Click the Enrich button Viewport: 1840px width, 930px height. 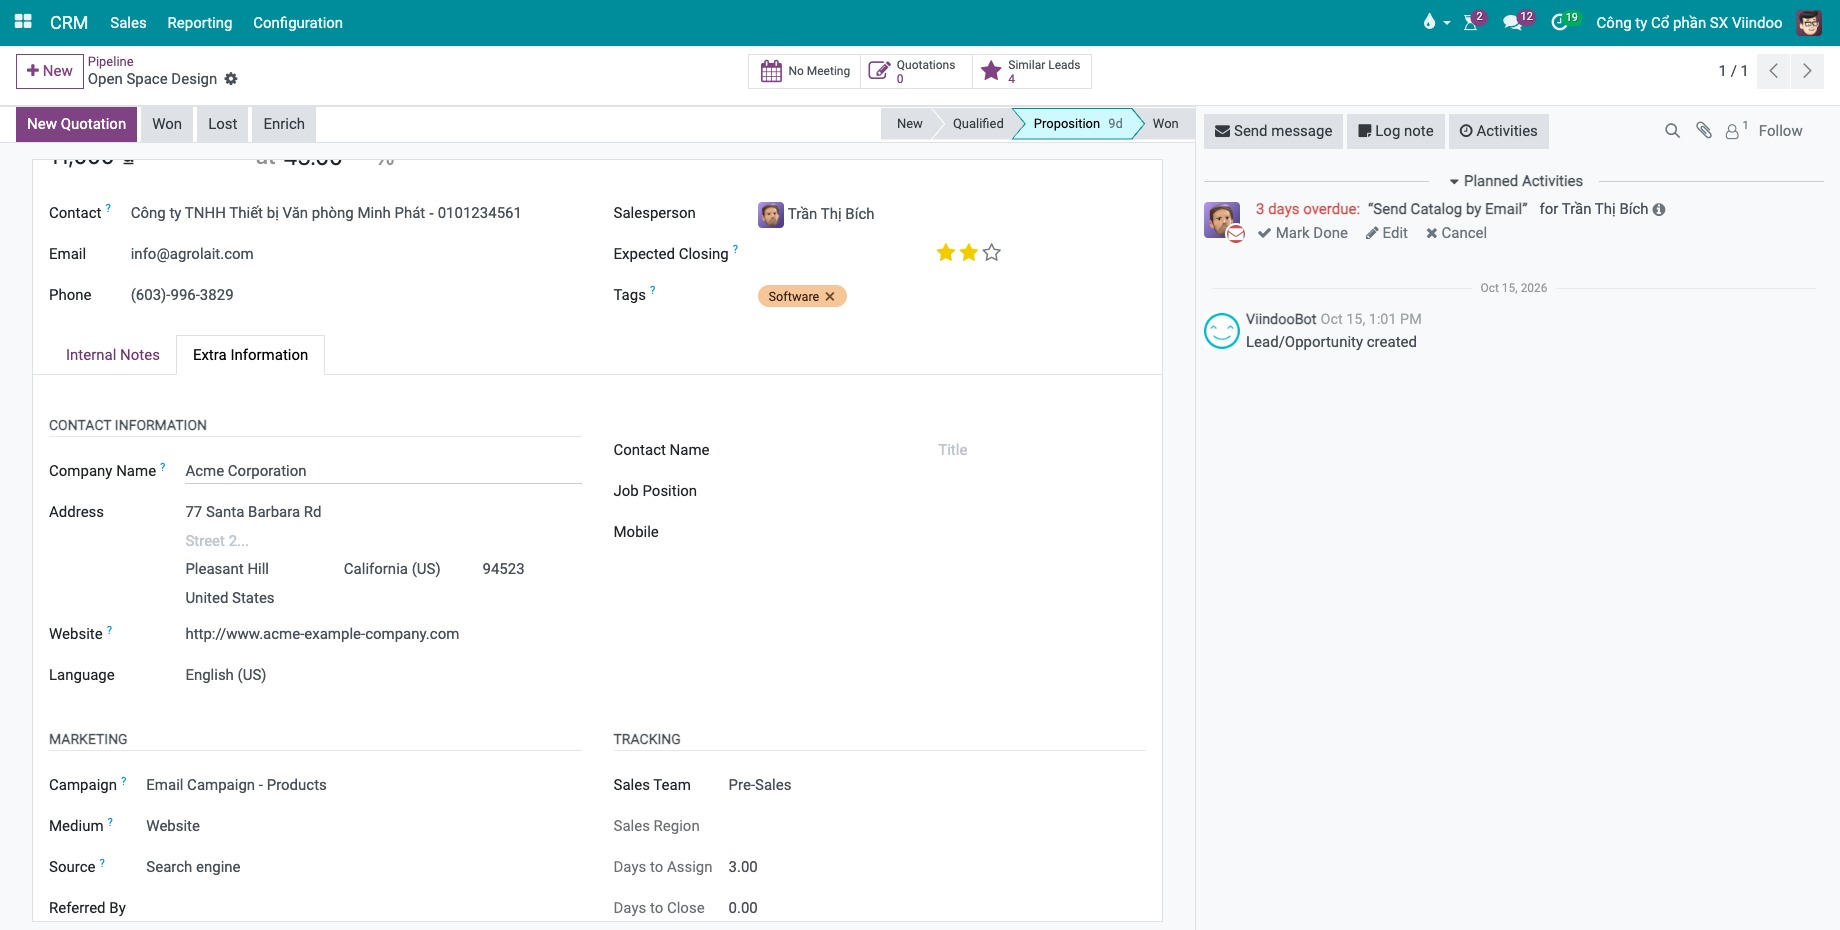pos(284,124)
